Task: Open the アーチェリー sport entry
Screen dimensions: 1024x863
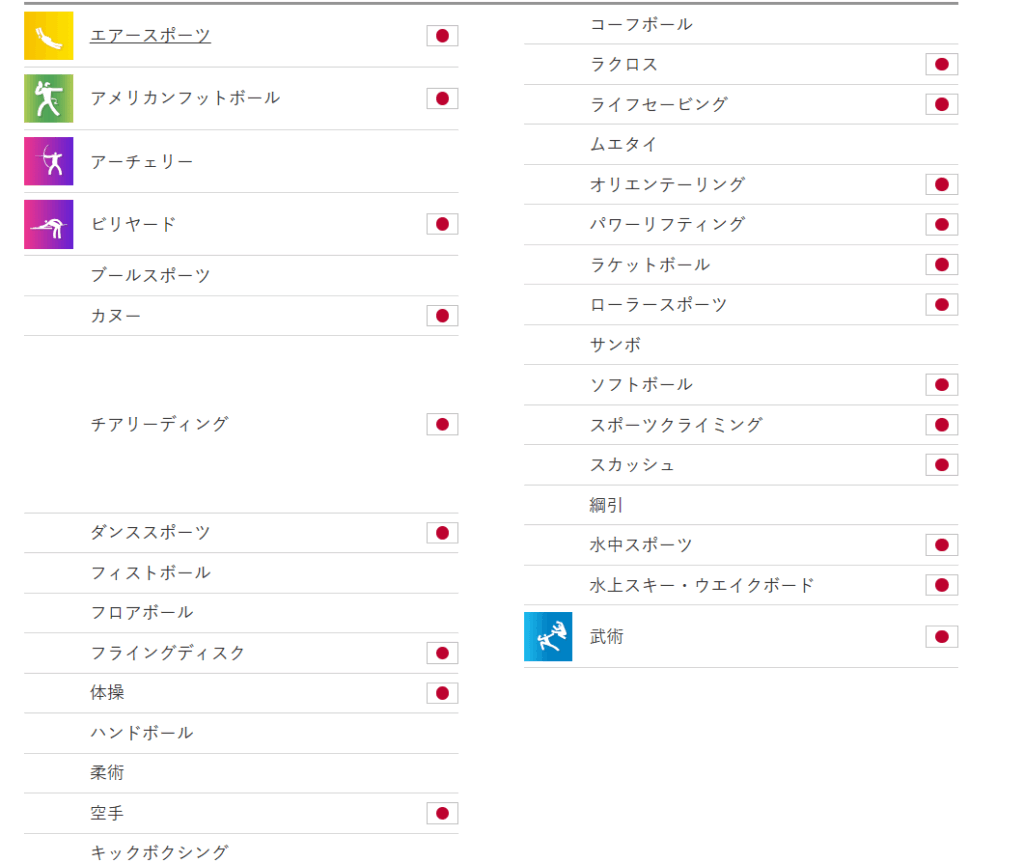Action: click(x=142, y=161)
